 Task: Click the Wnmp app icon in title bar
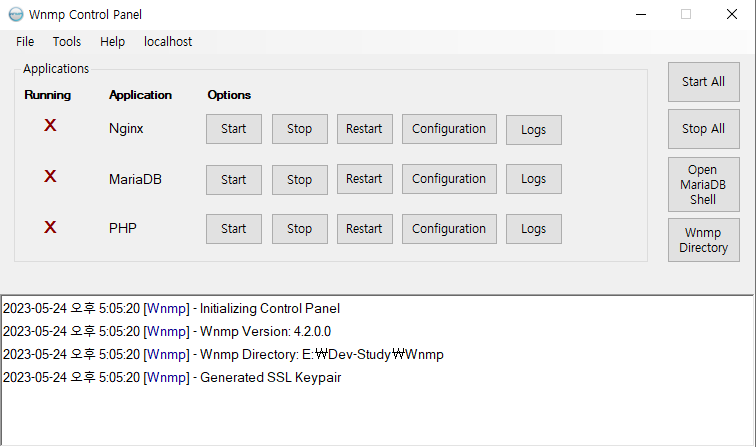coord(16,14)
